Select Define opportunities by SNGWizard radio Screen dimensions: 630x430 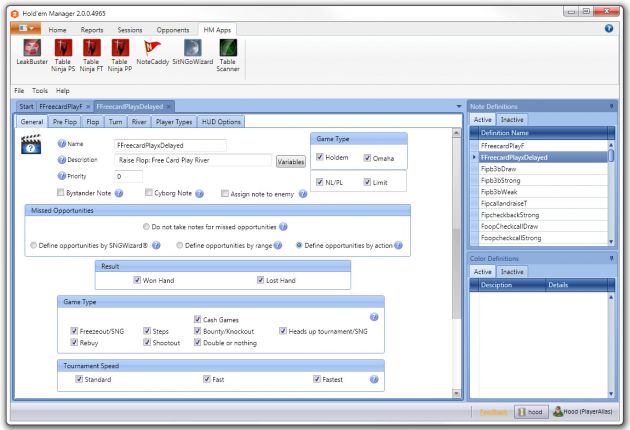[x=33, y=245]
